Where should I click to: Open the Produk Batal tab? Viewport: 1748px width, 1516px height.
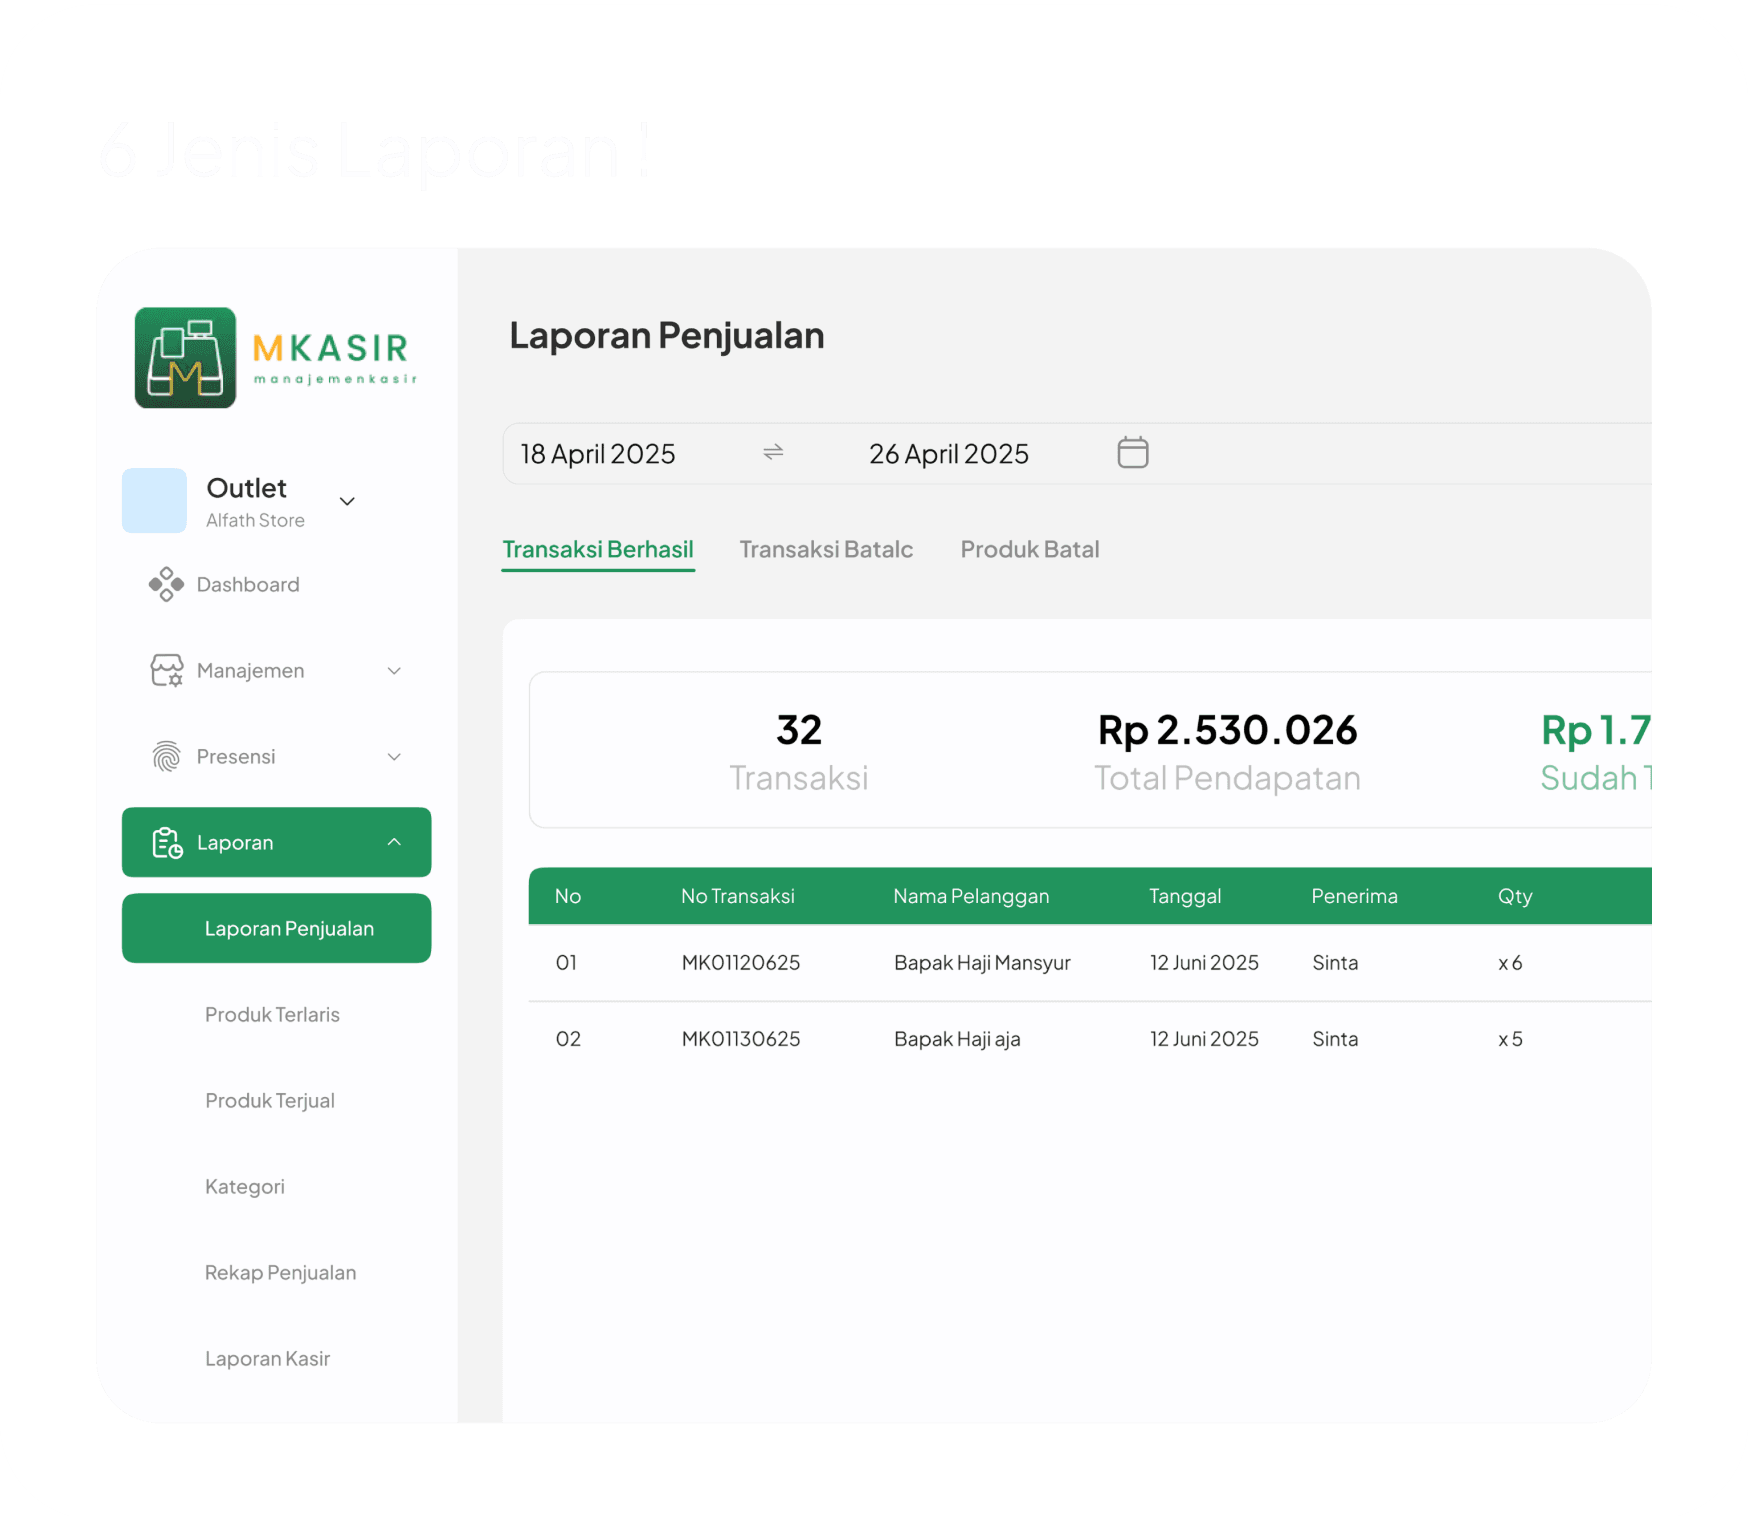click(x=1030, y=549)
